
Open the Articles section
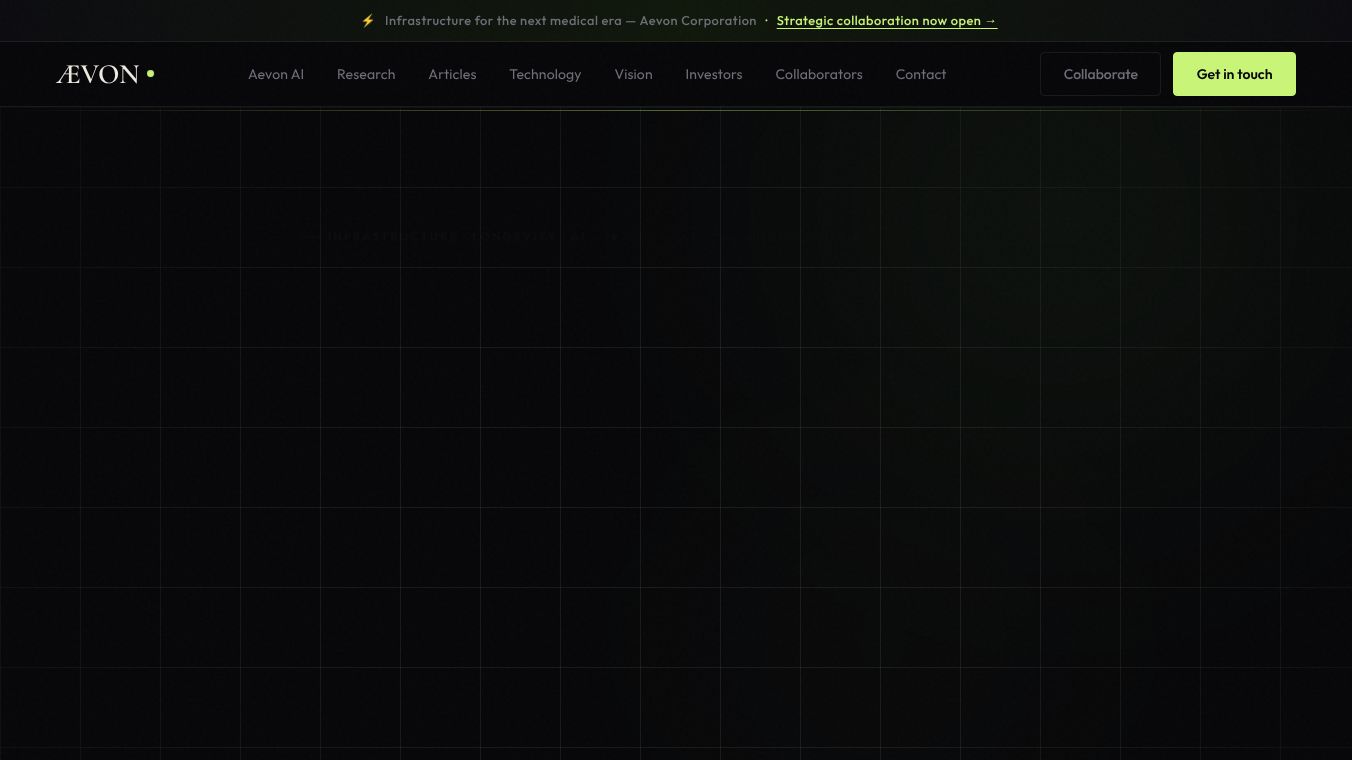point(452,74)
